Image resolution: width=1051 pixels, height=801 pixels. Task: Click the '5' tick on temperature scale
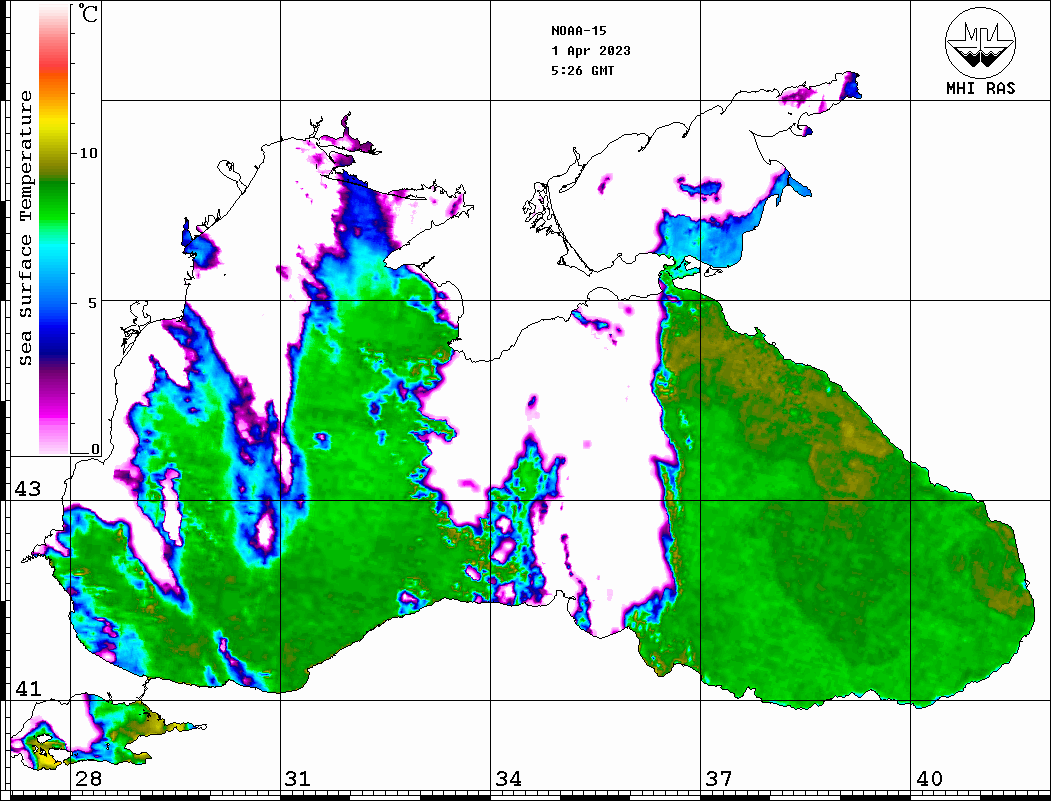pyautogui.click(x=93, y=303)
